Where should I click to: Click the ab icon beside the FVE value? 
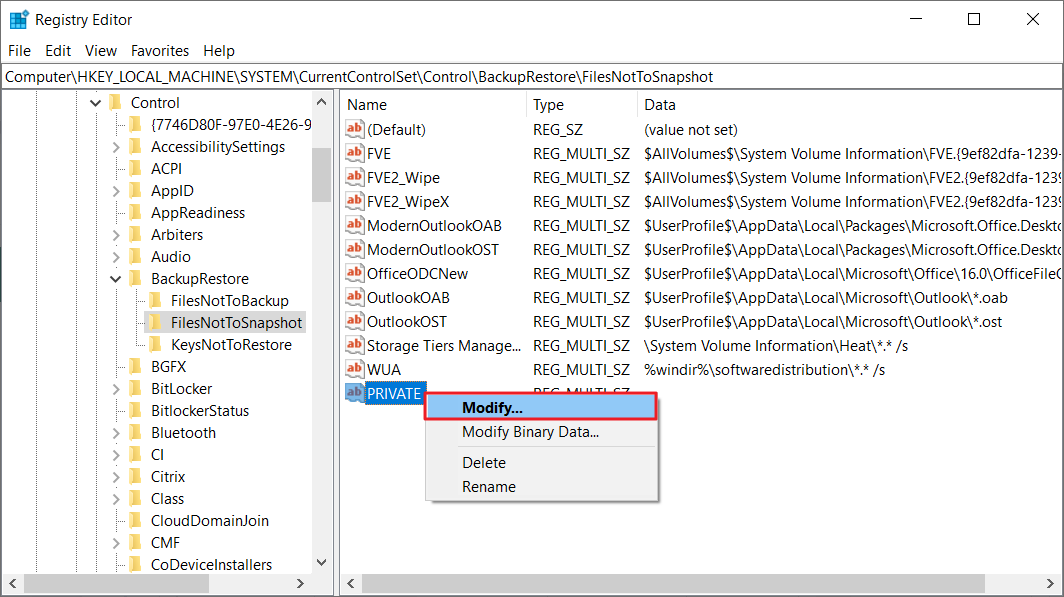point(354,153)
